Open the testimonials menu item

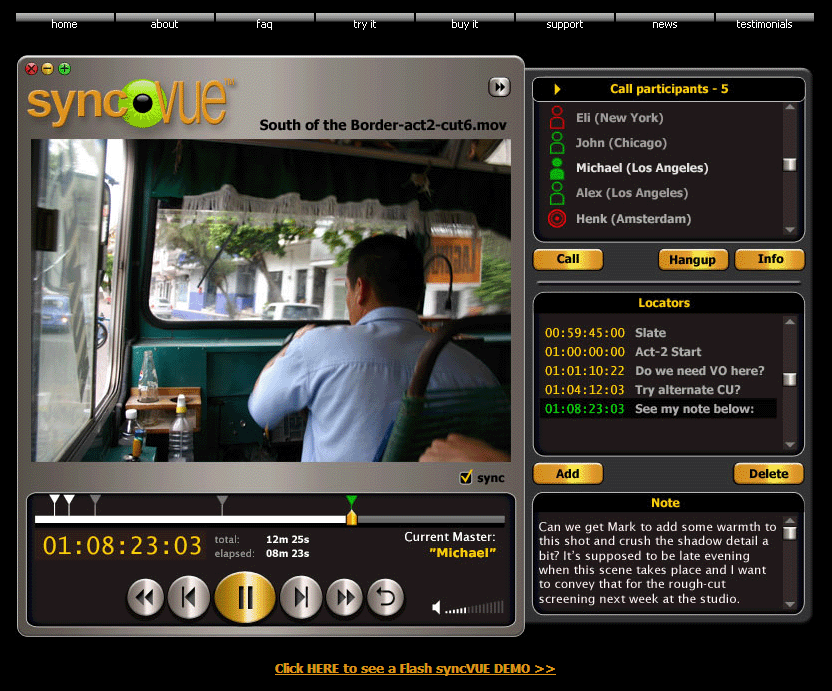pos(764,24)
